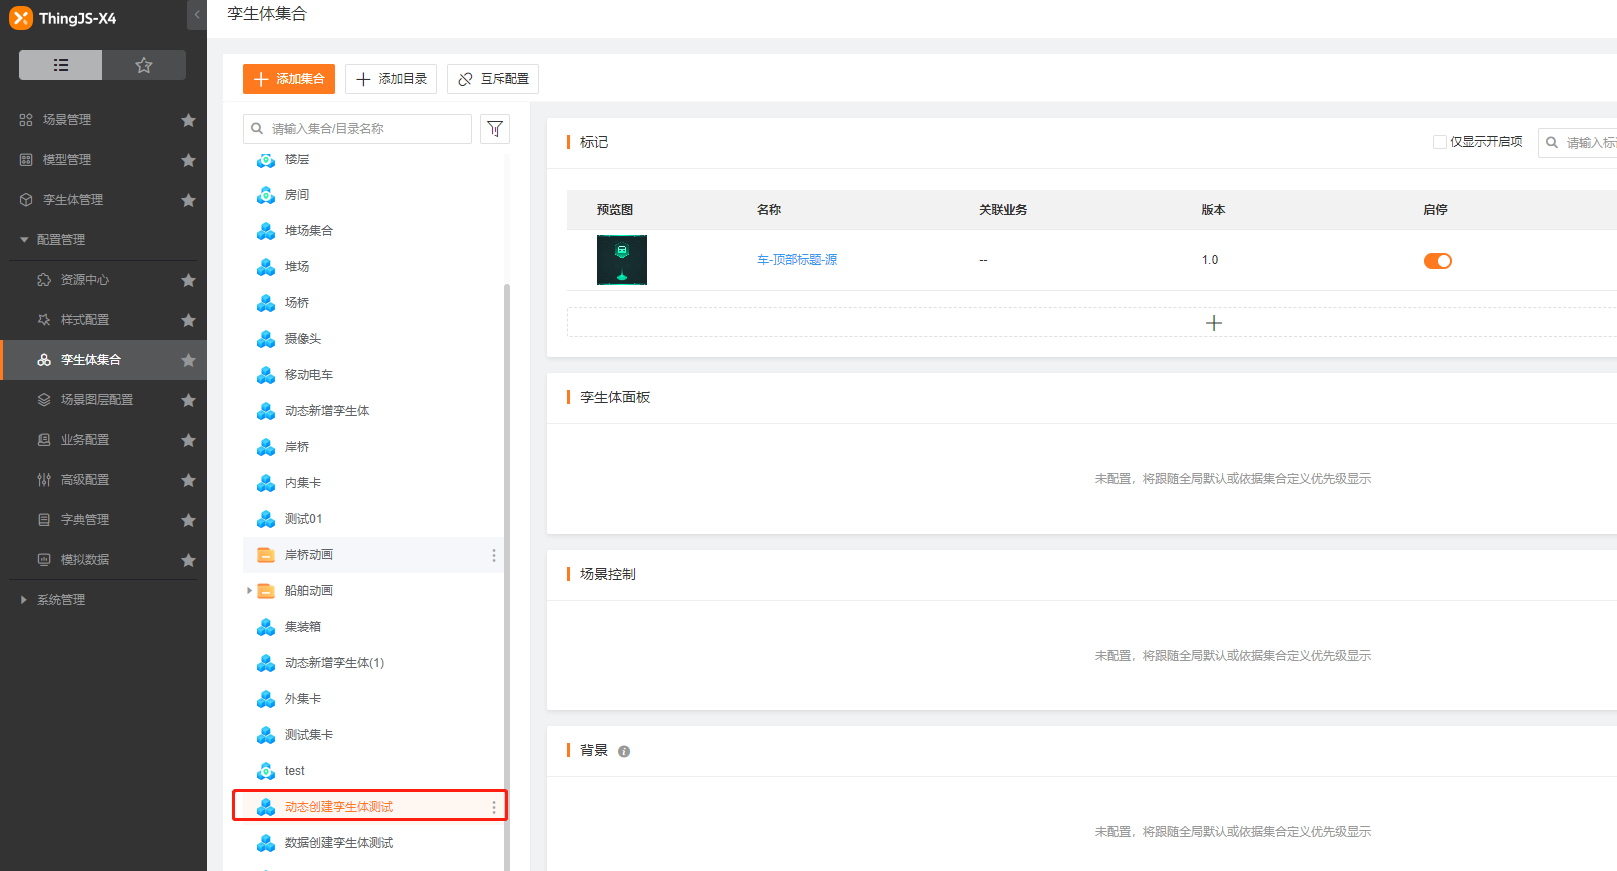Open 样式配置 menu item
The image size is (1617, 871).
point(85,320)
